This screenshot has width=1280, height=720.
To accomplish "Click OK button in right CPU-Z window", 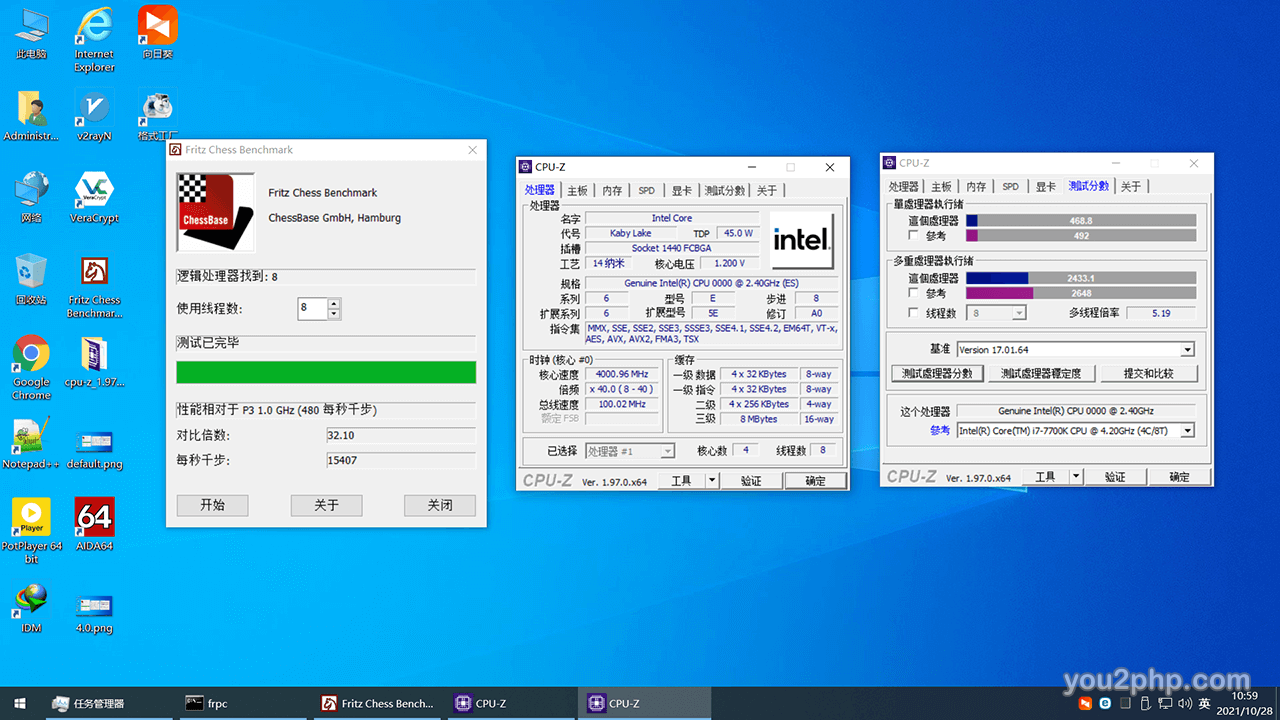I will (1180, 477).
